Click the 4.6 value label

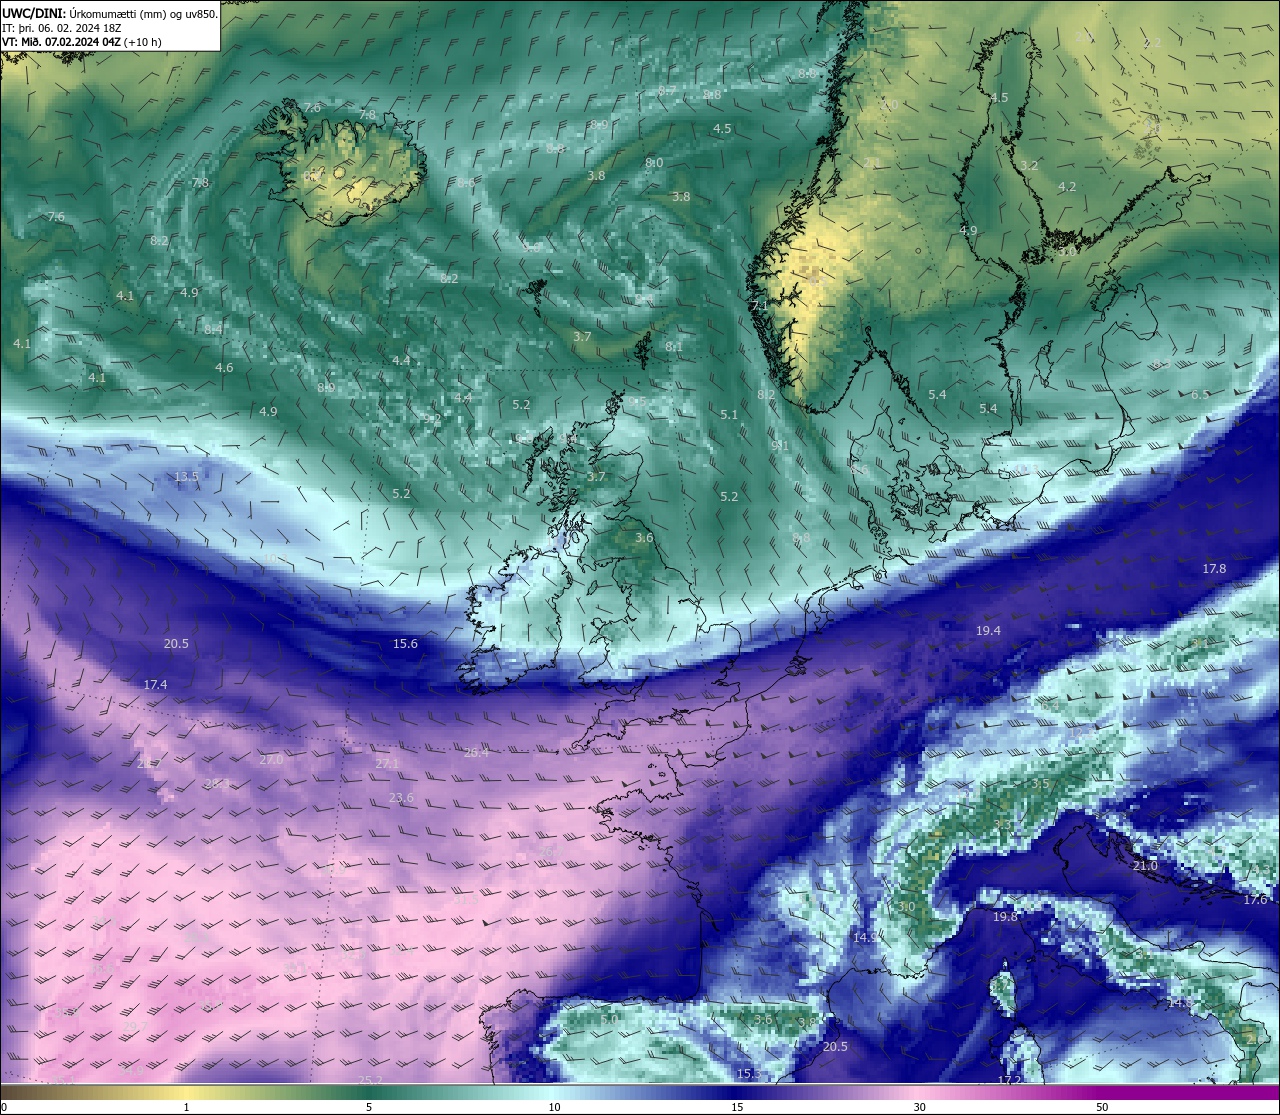[224, 367]
